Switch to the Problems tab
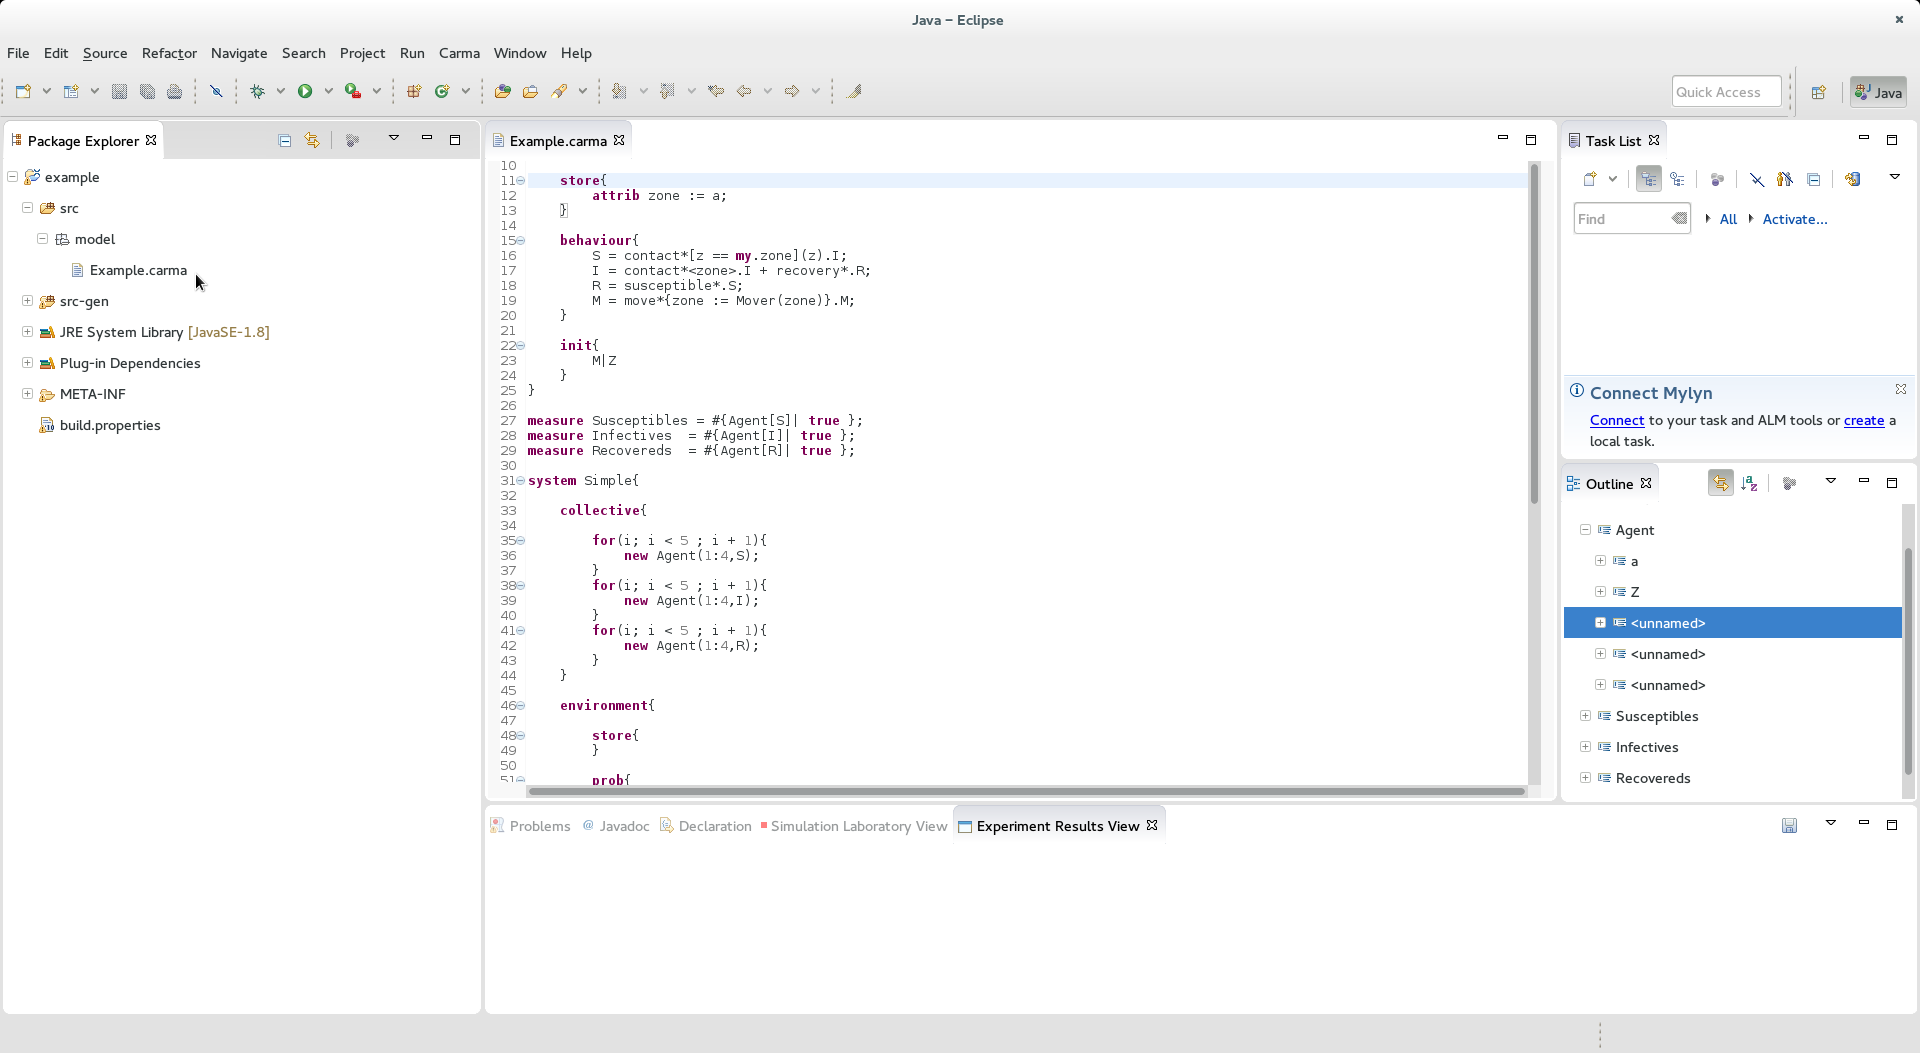The height and width of the screenshot is (1053, 1920). click(530, 826)
